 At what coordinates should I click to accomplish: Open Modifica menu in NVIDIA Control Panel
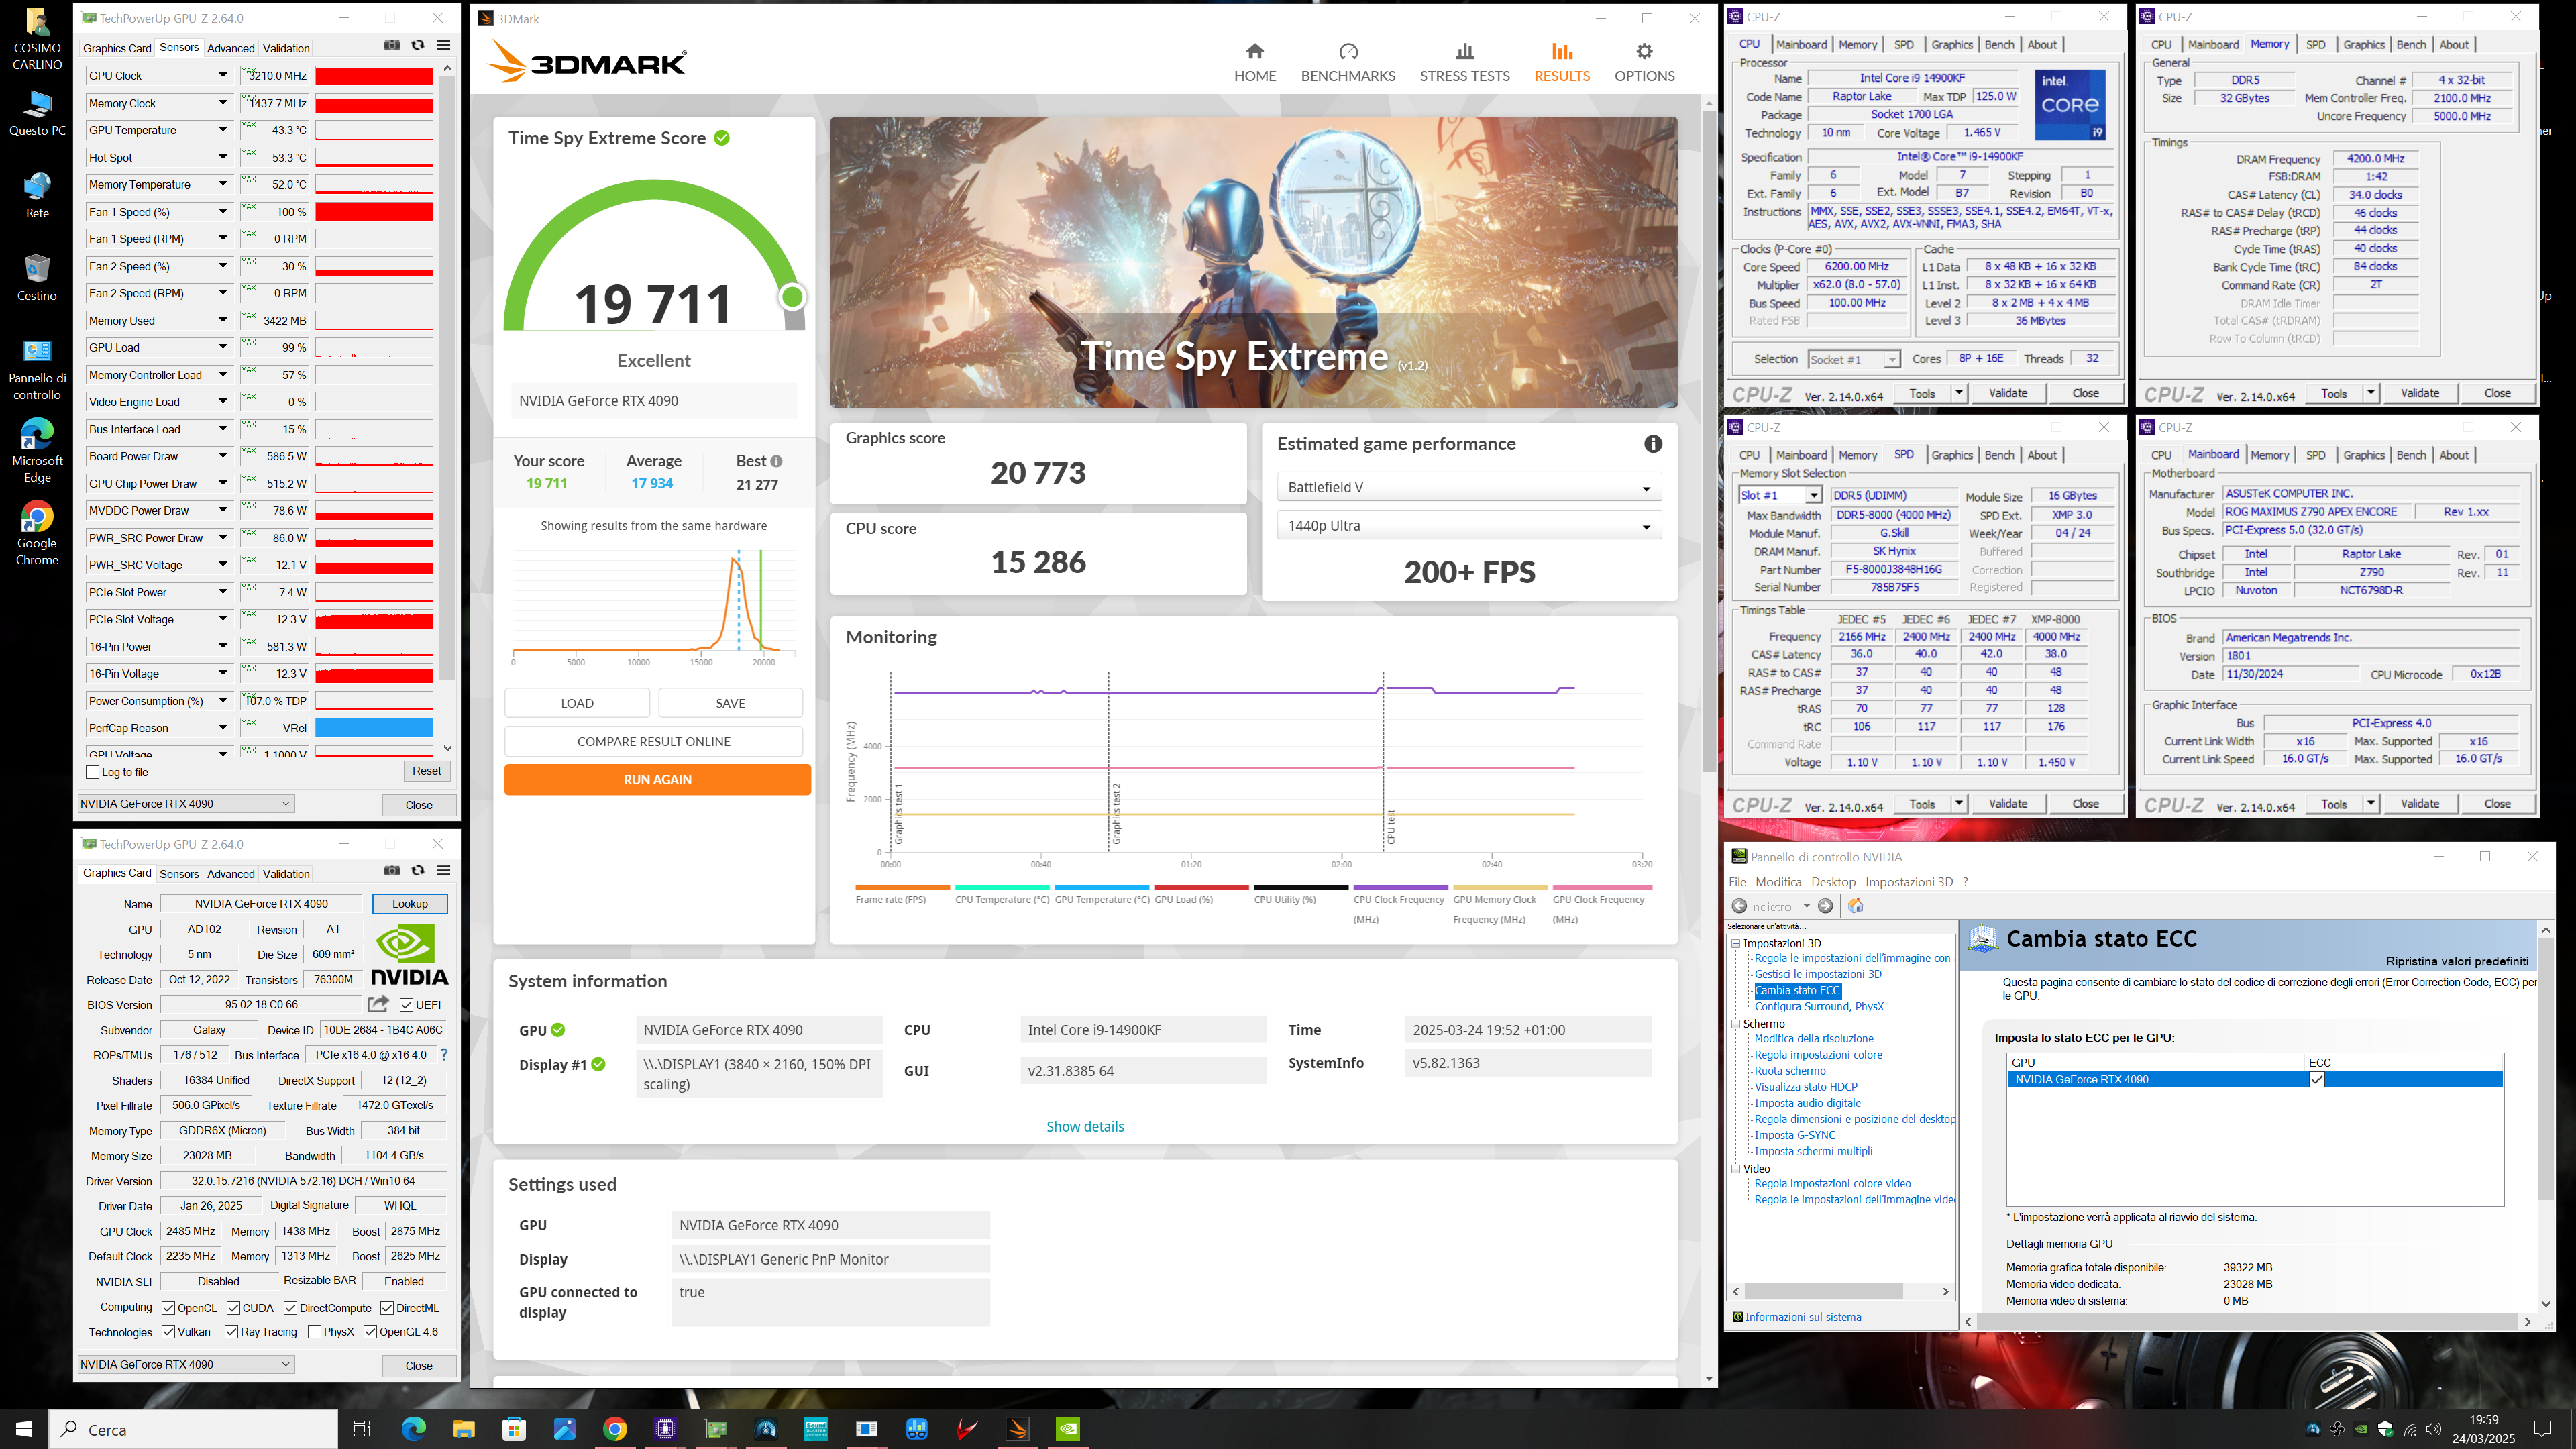(1778, 882)
